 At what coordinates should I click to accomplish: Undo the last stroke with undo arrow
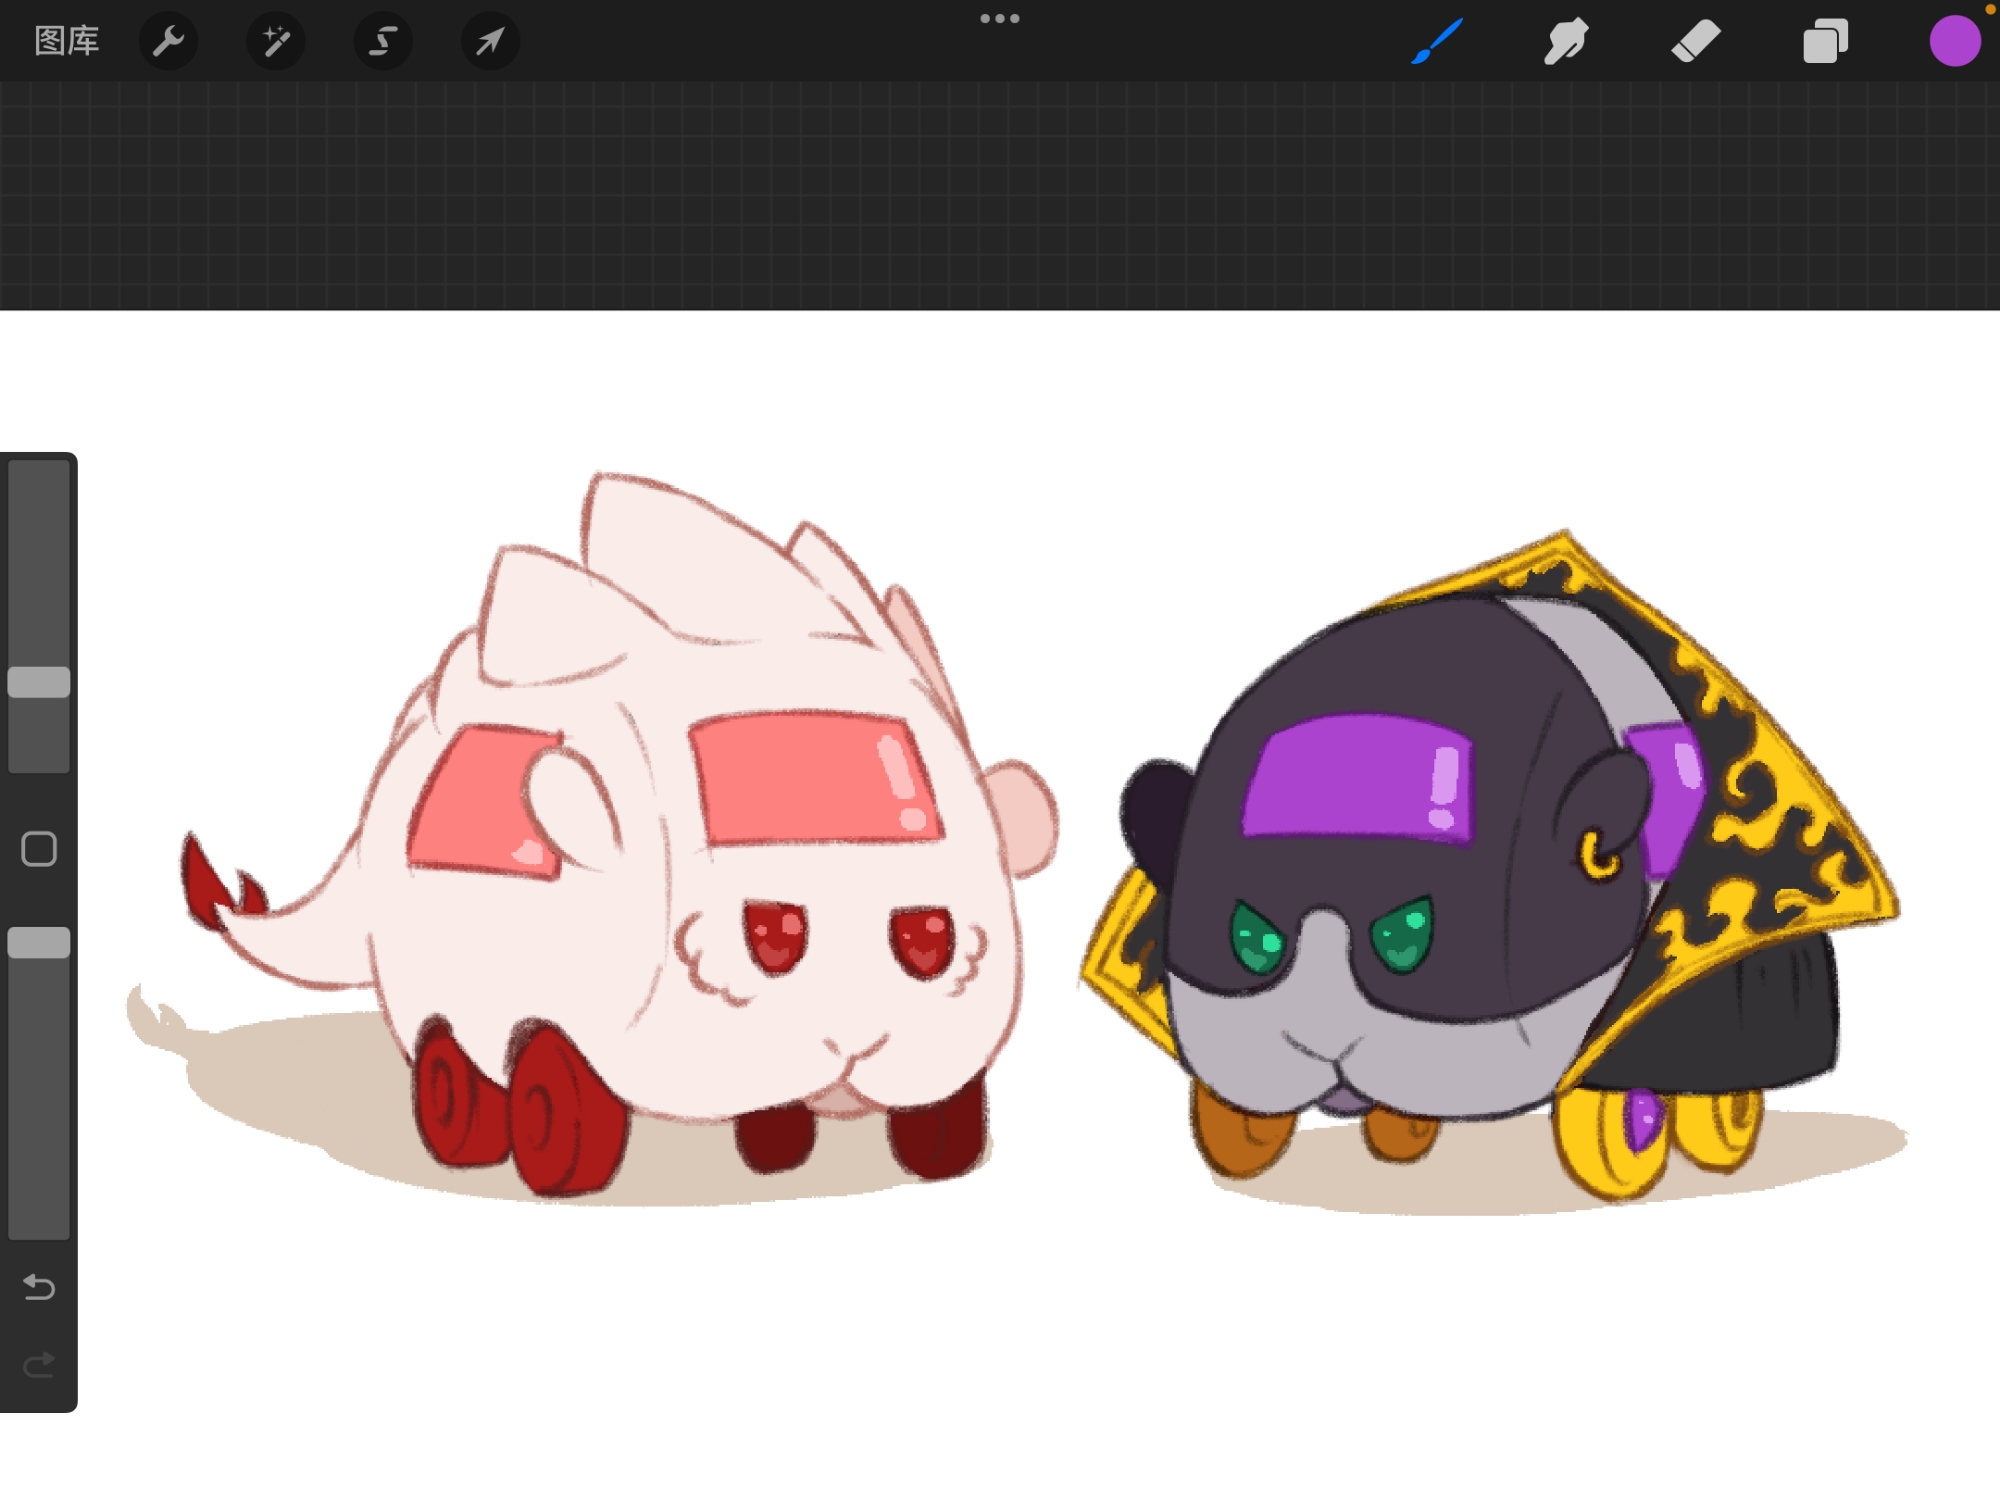tap(39, 1287)
